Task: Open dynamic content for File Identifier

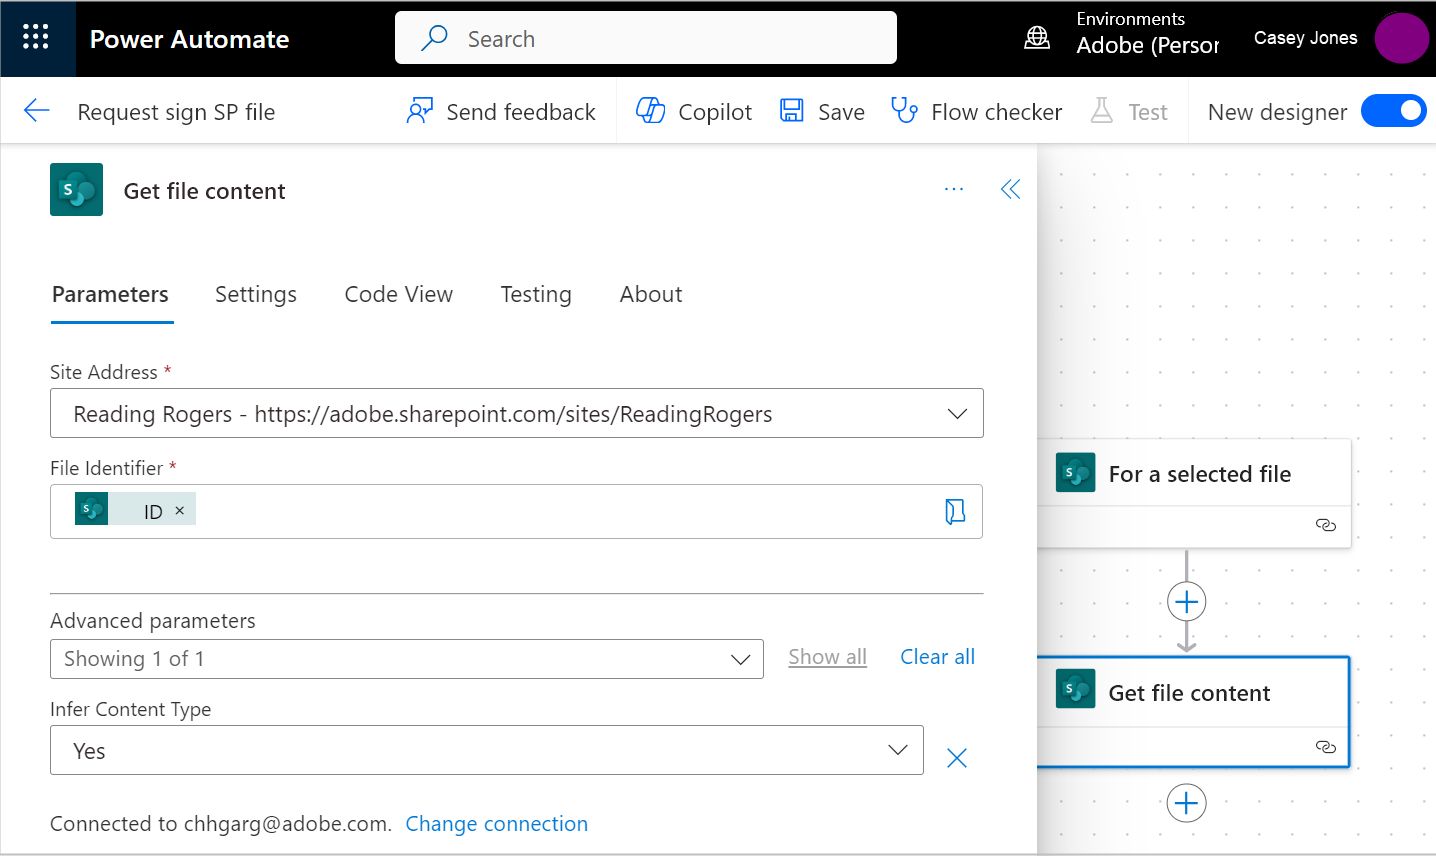Action: [x=955, y=511]
